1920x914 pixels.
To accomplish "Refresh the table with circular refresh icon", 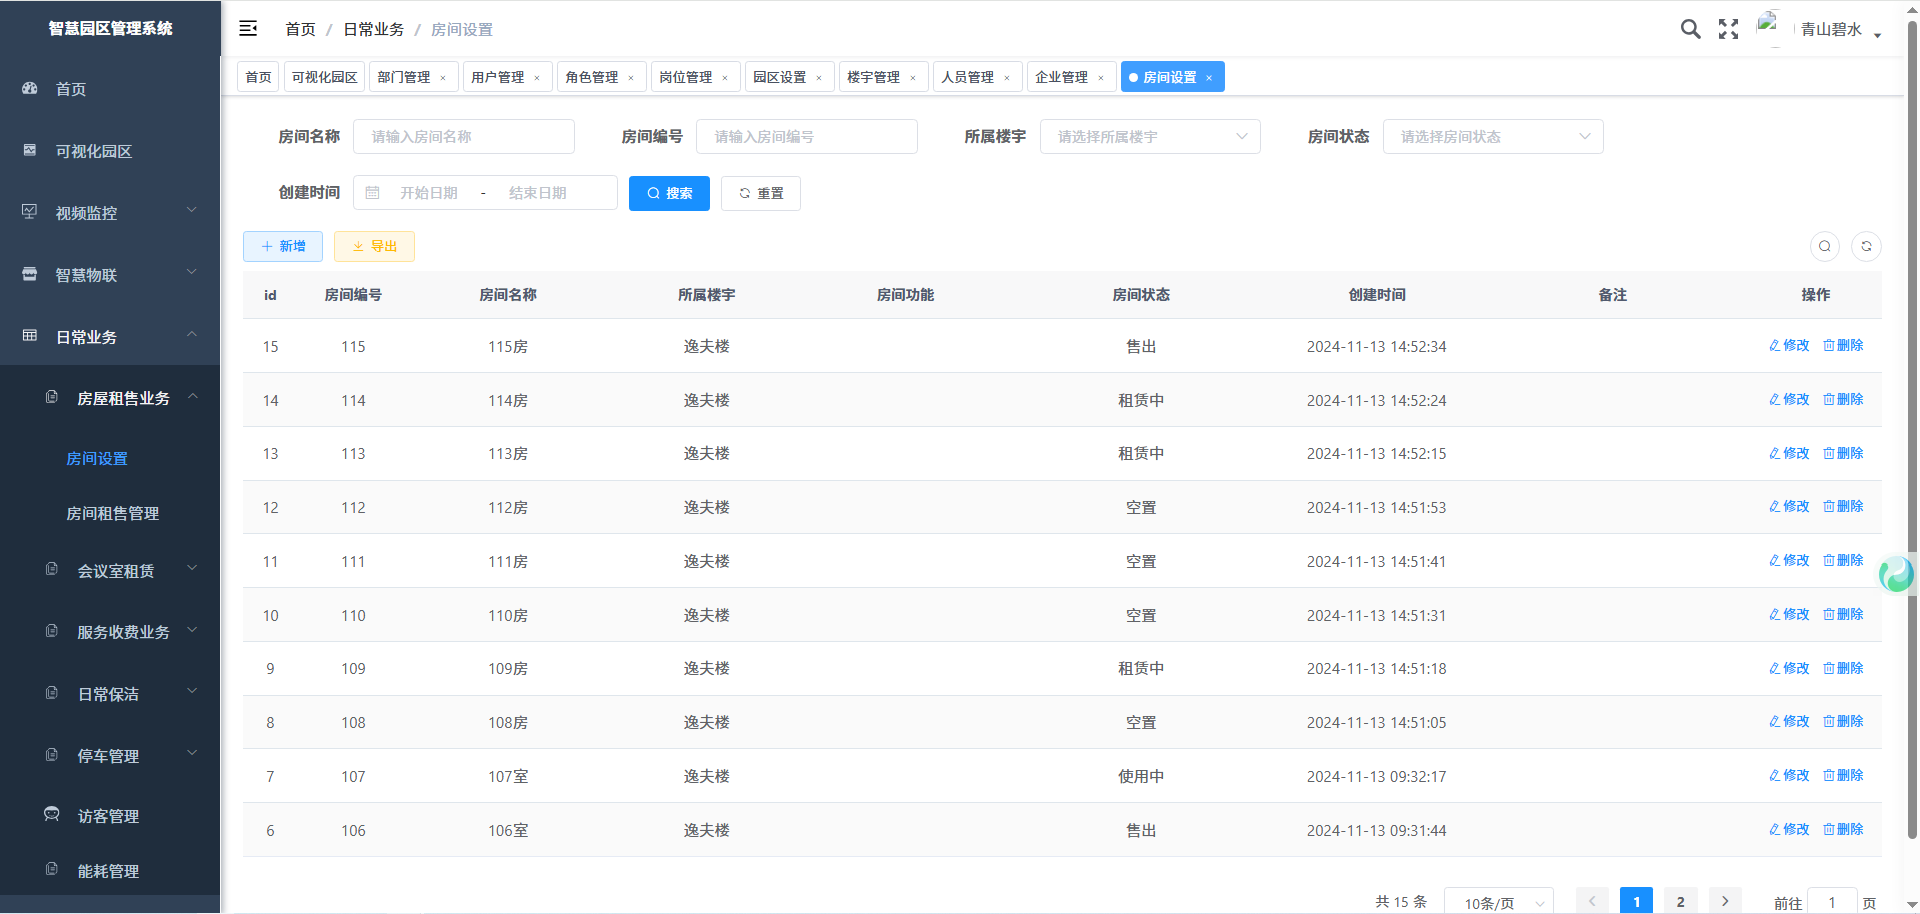I will [x=1866, y=246].
